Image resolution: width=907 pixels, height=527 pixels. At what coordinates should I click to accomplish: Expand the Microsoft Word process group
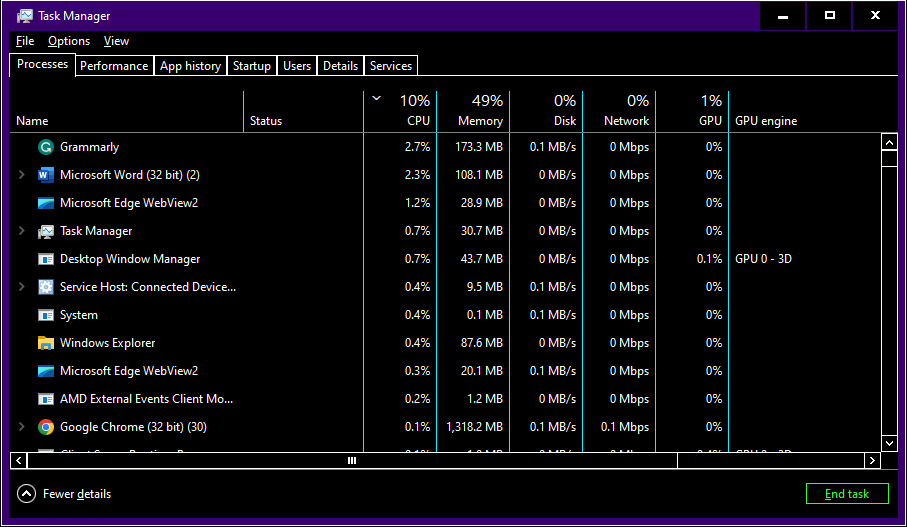pos(21,175)
